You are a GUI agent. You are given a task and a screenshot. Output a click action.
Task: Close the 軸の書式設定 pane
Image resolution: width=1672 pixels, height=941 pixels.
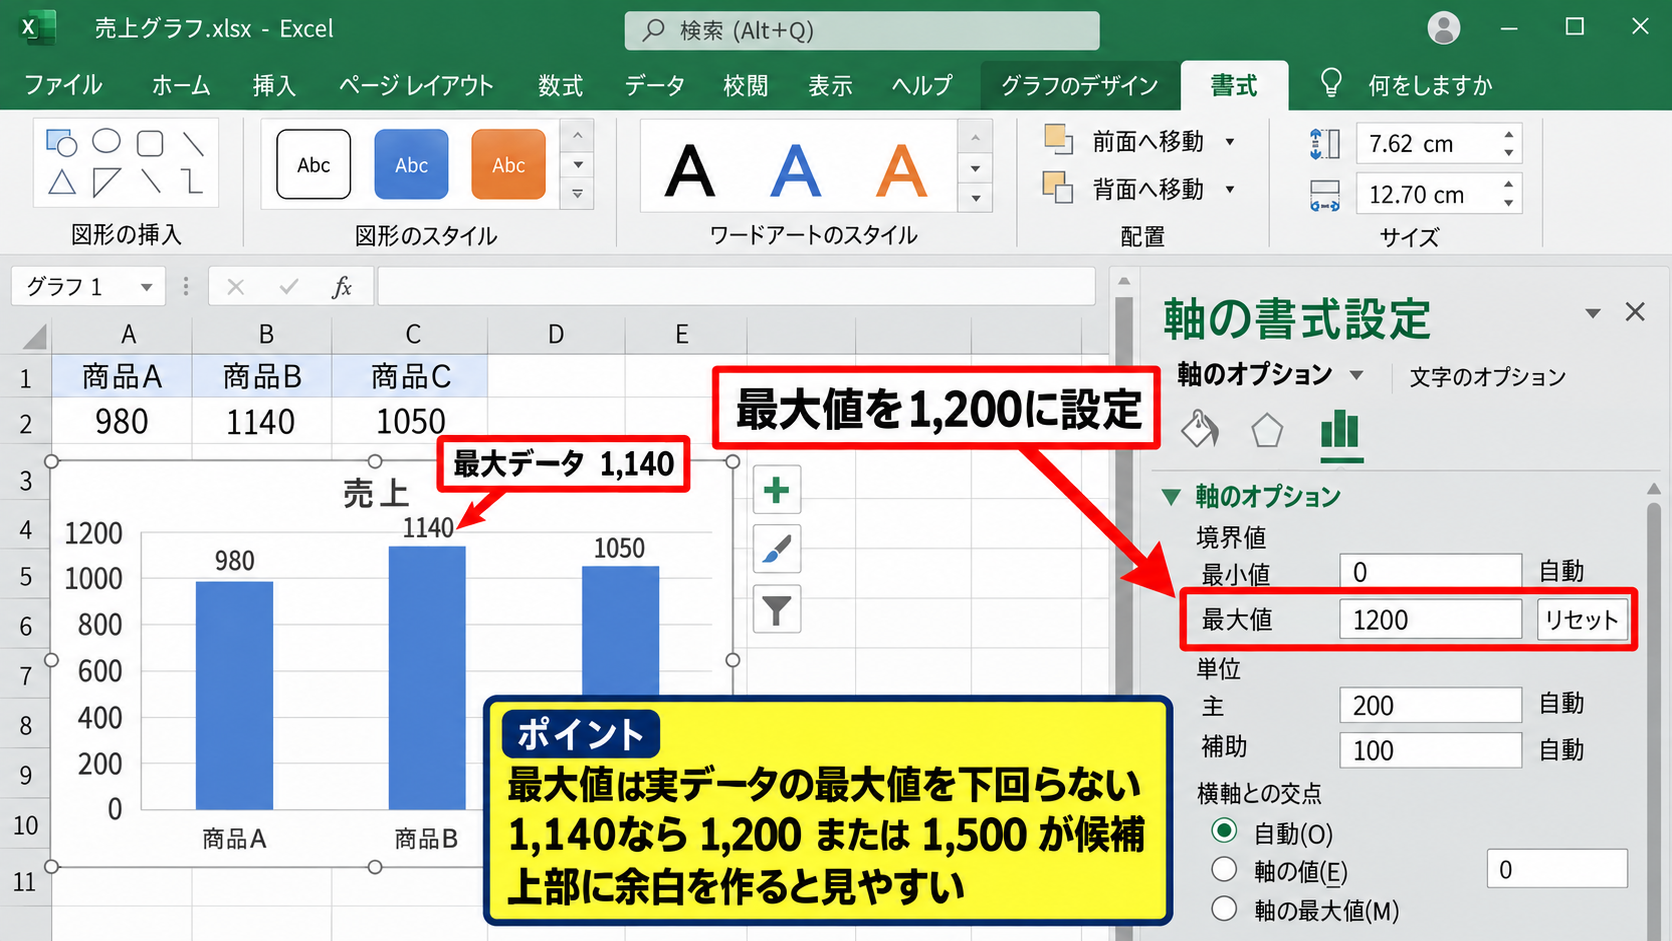(1635, 312)
